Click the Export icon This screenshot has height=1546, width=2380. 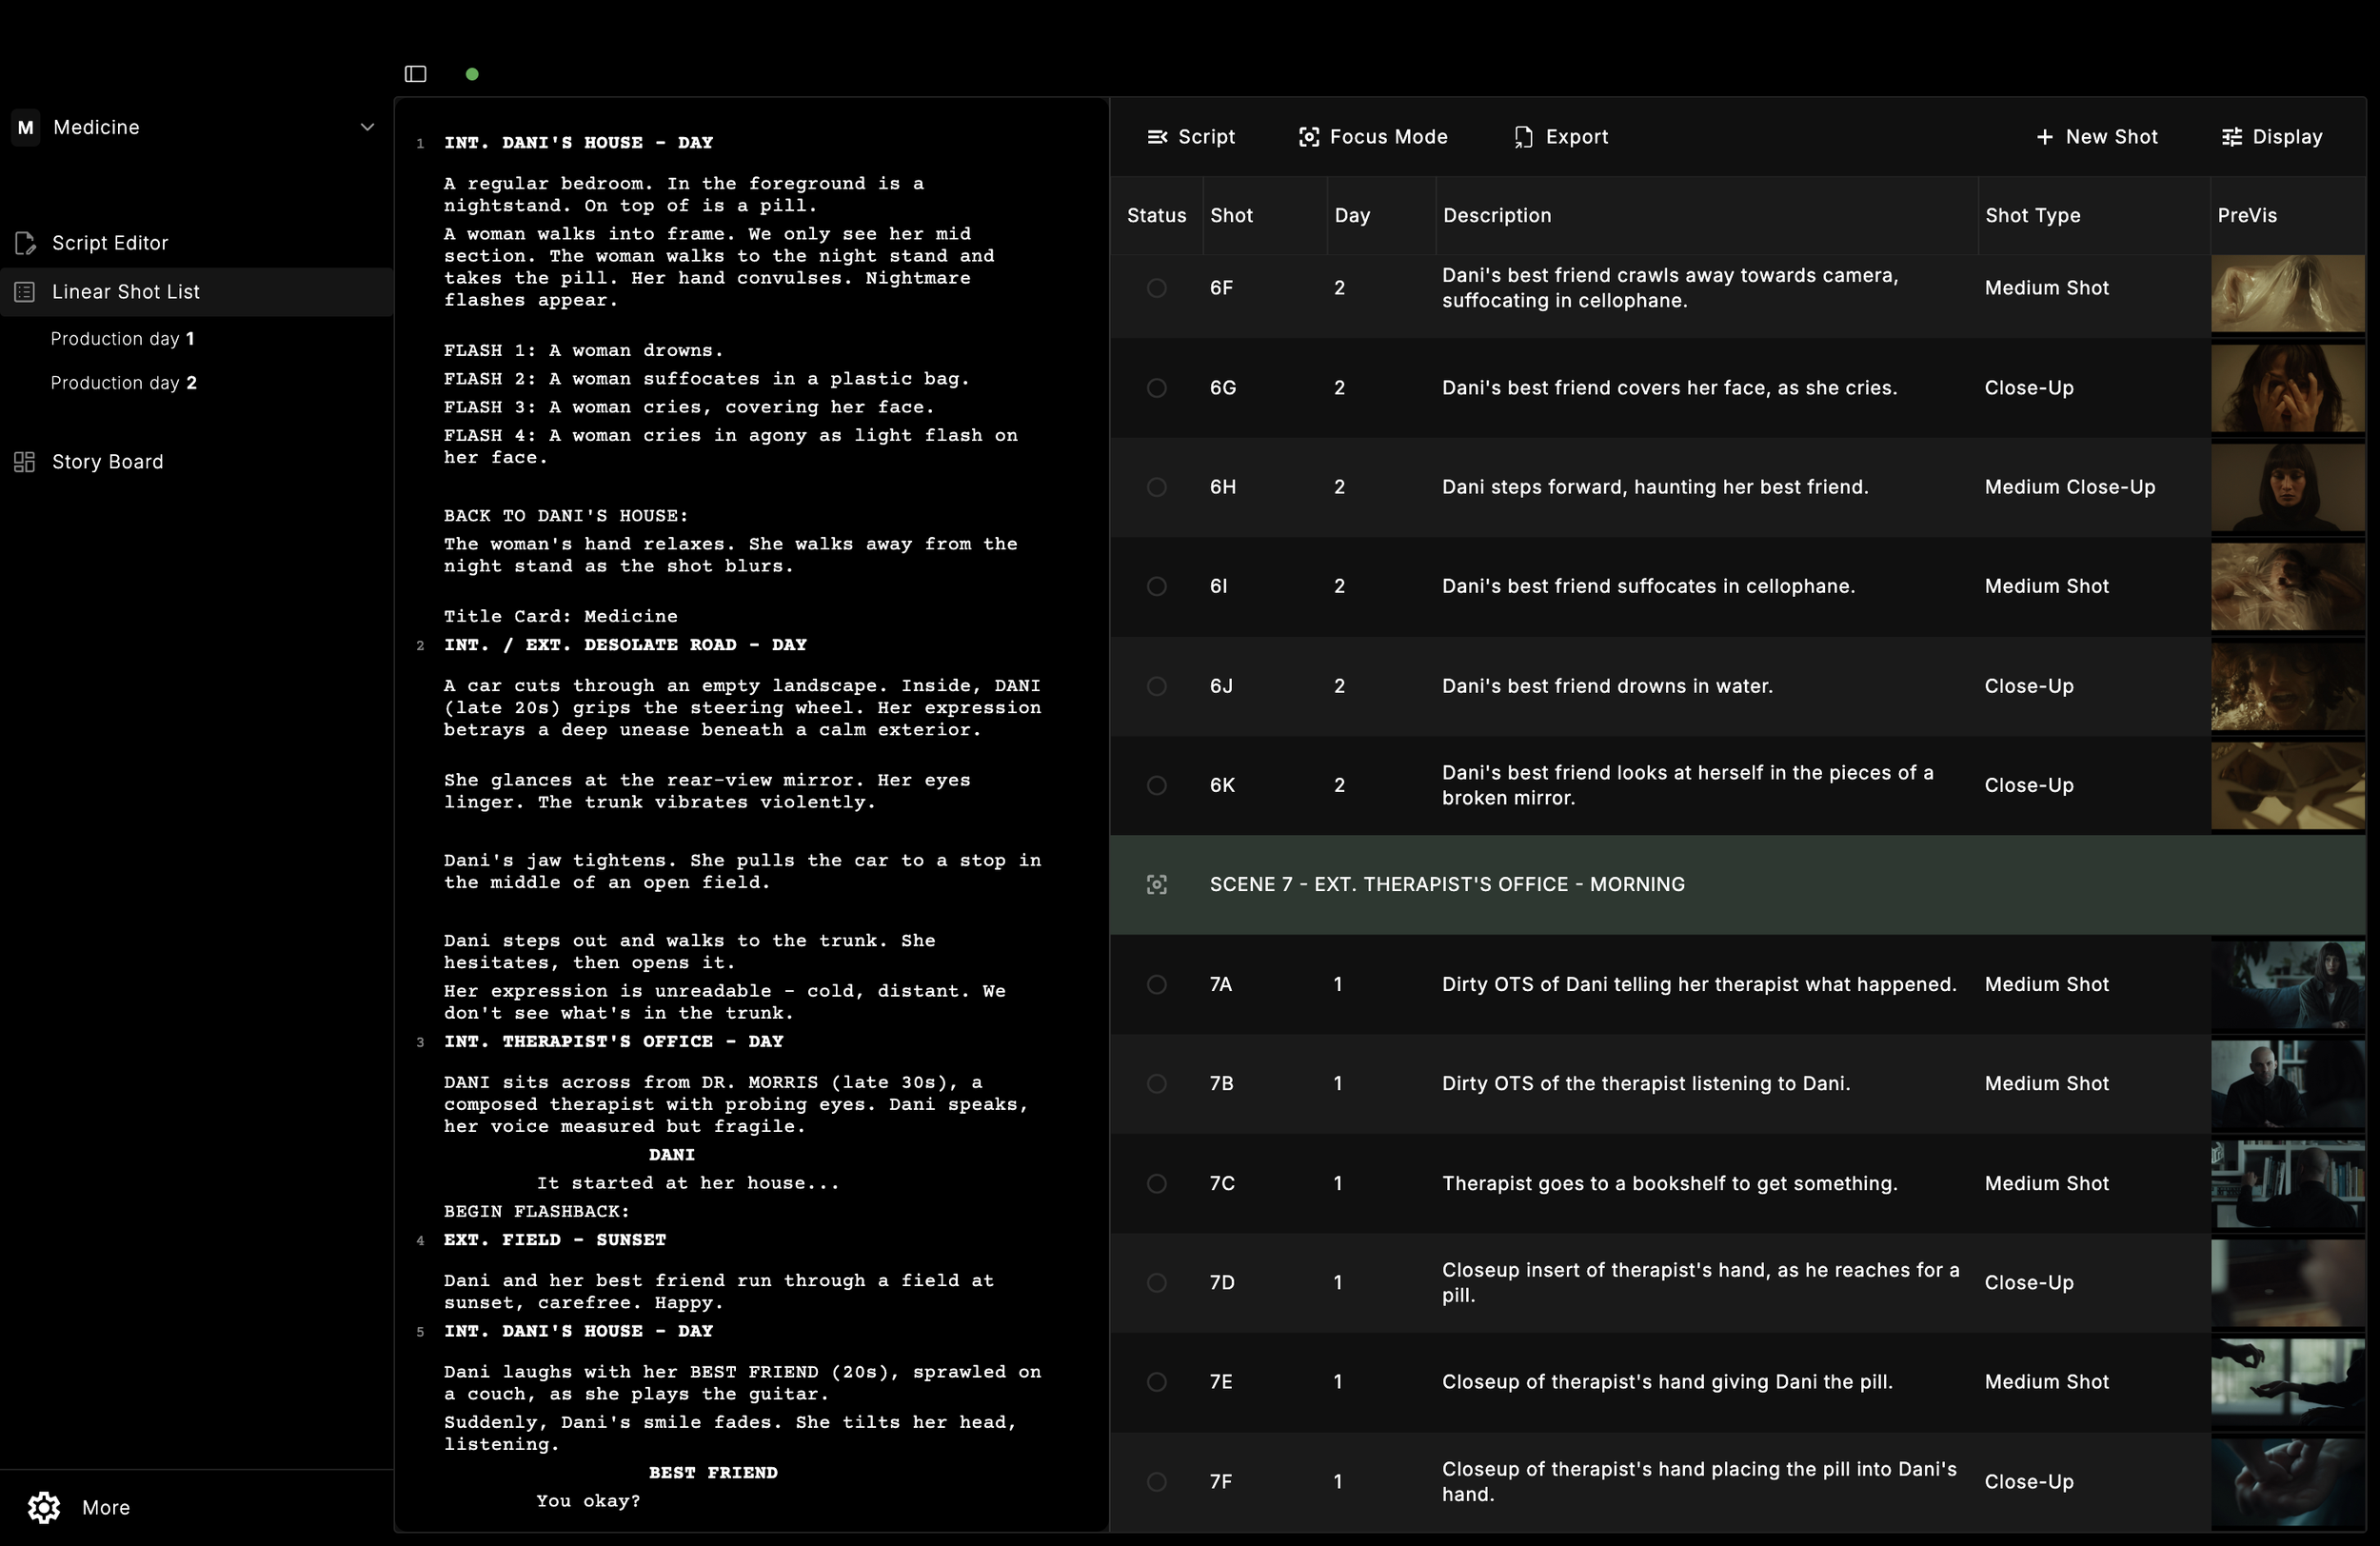coord(1523,137)
